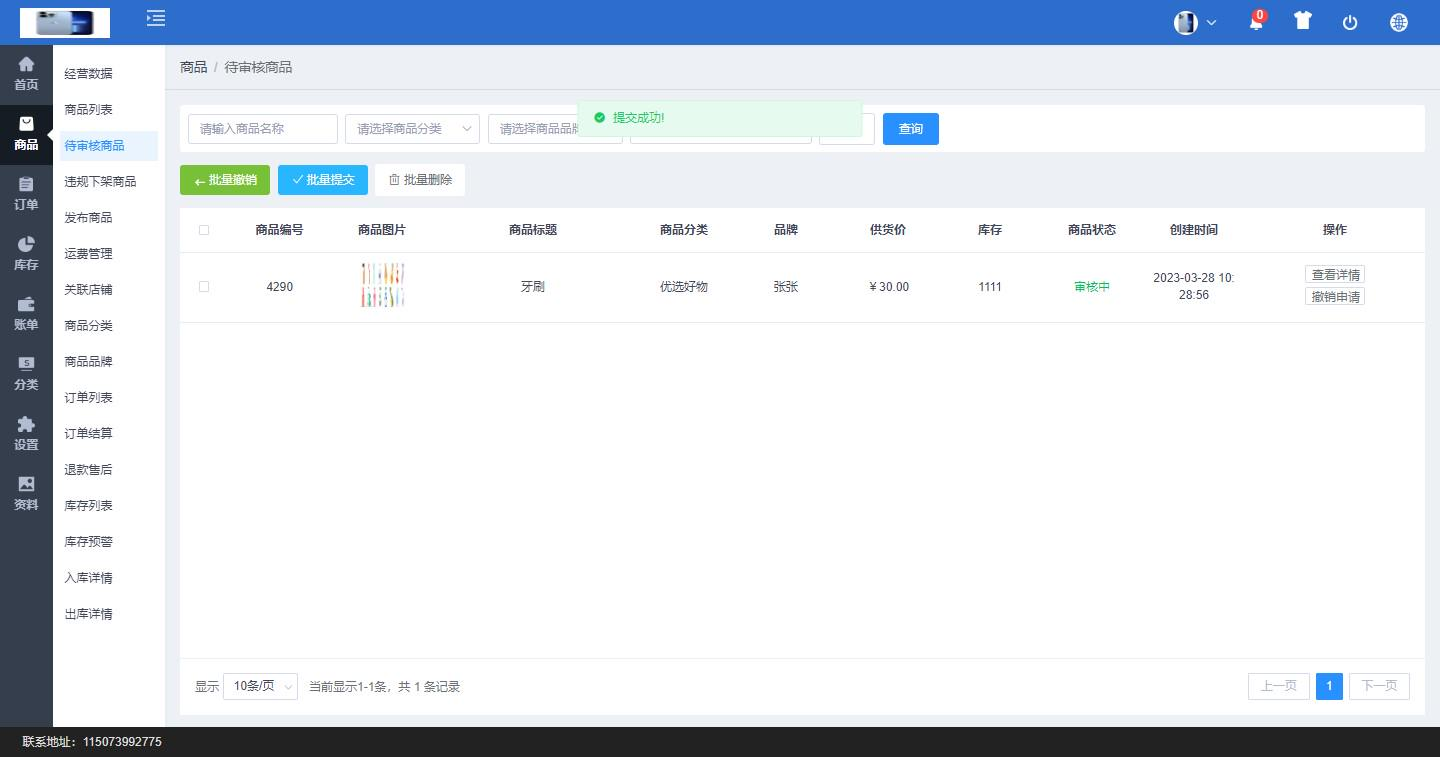Open the notification bell

(x=1256, y=21)
